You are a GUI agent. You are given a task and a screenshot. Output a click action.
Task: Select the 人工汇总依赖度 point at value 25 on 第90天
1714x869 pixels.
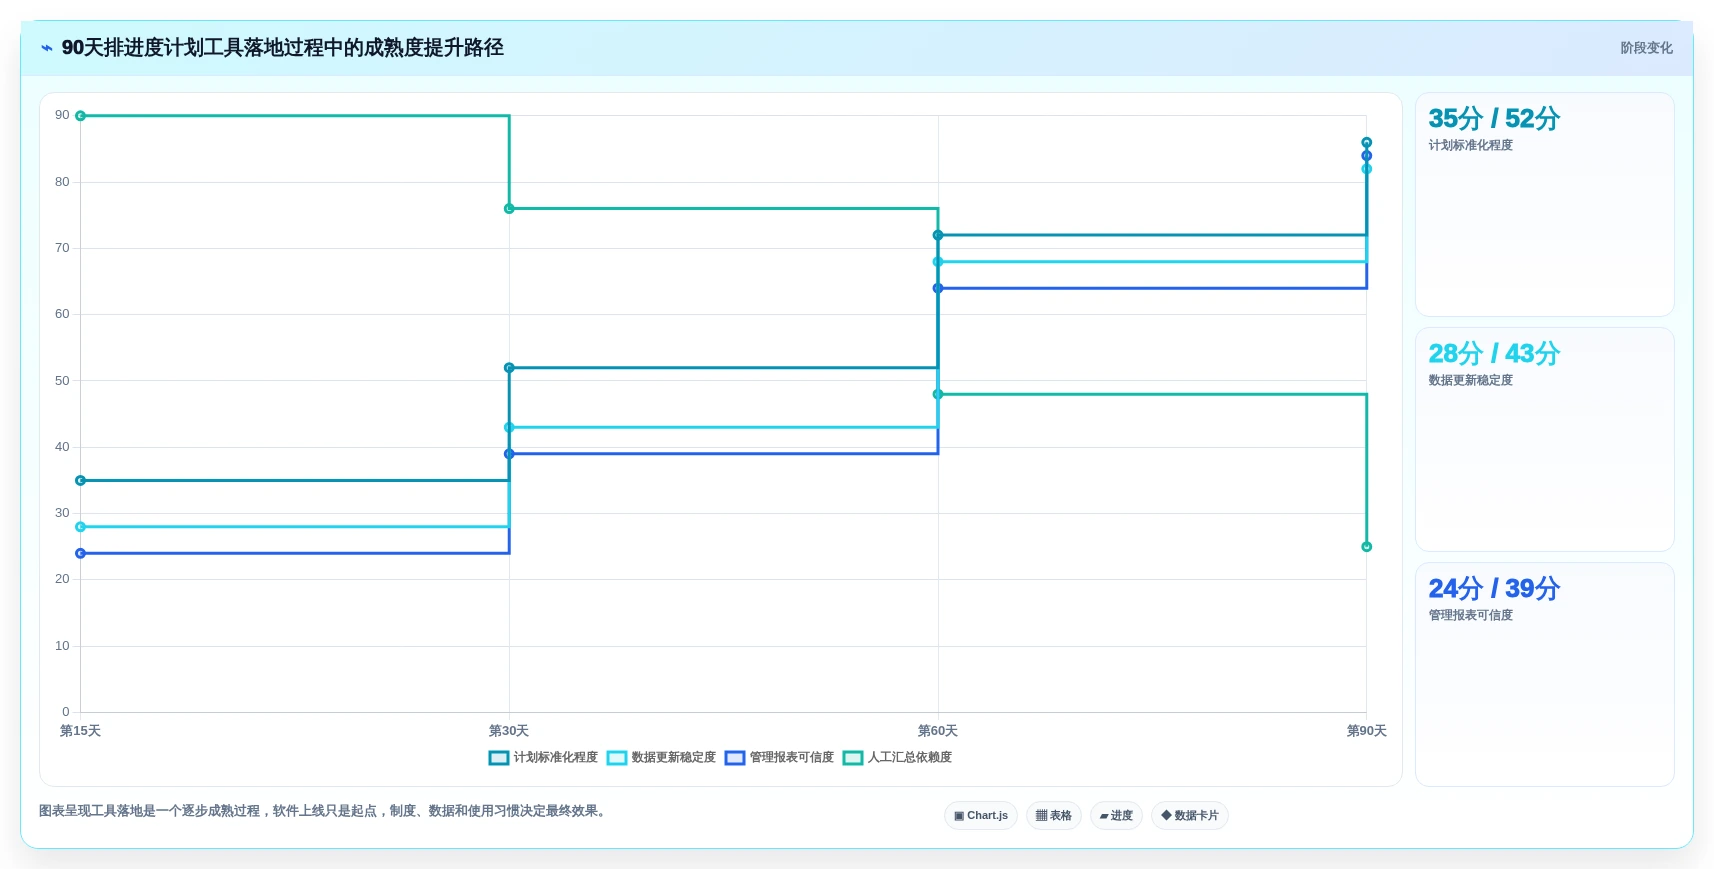point(1367,547)
